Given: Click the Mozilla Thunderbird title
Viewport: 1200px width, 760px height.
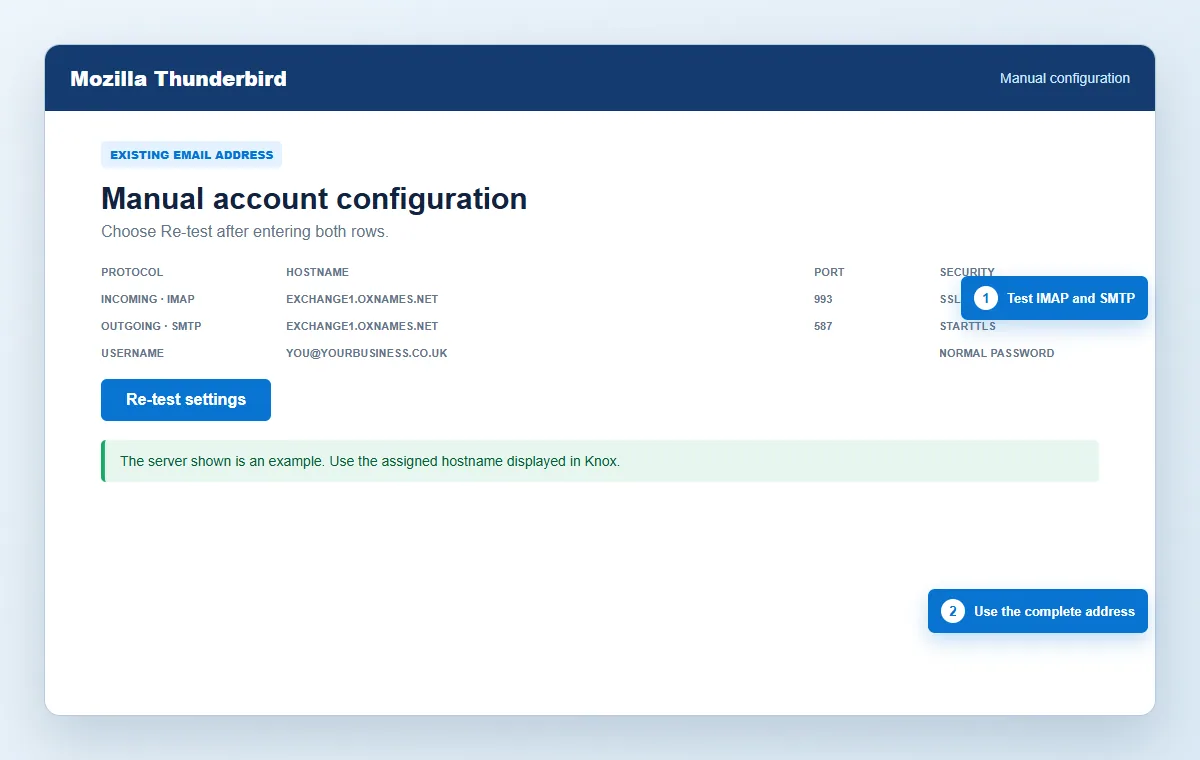Looking at the screenshot, I should point(178,78).
